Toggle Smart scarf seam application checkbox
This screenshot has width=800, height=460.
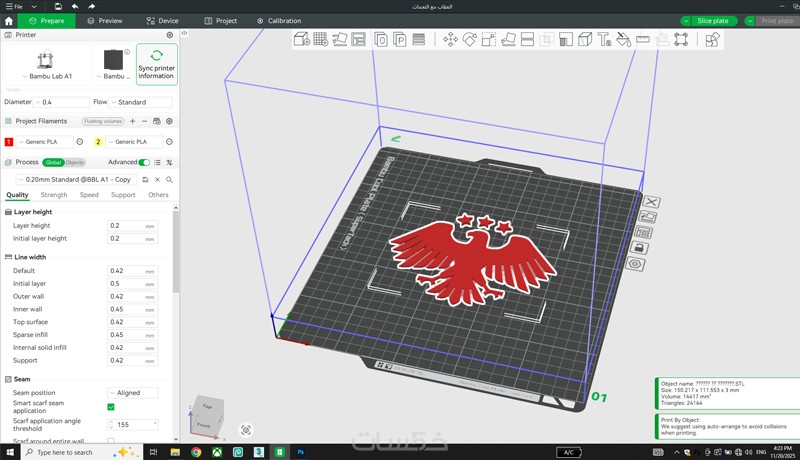[111, 407]
